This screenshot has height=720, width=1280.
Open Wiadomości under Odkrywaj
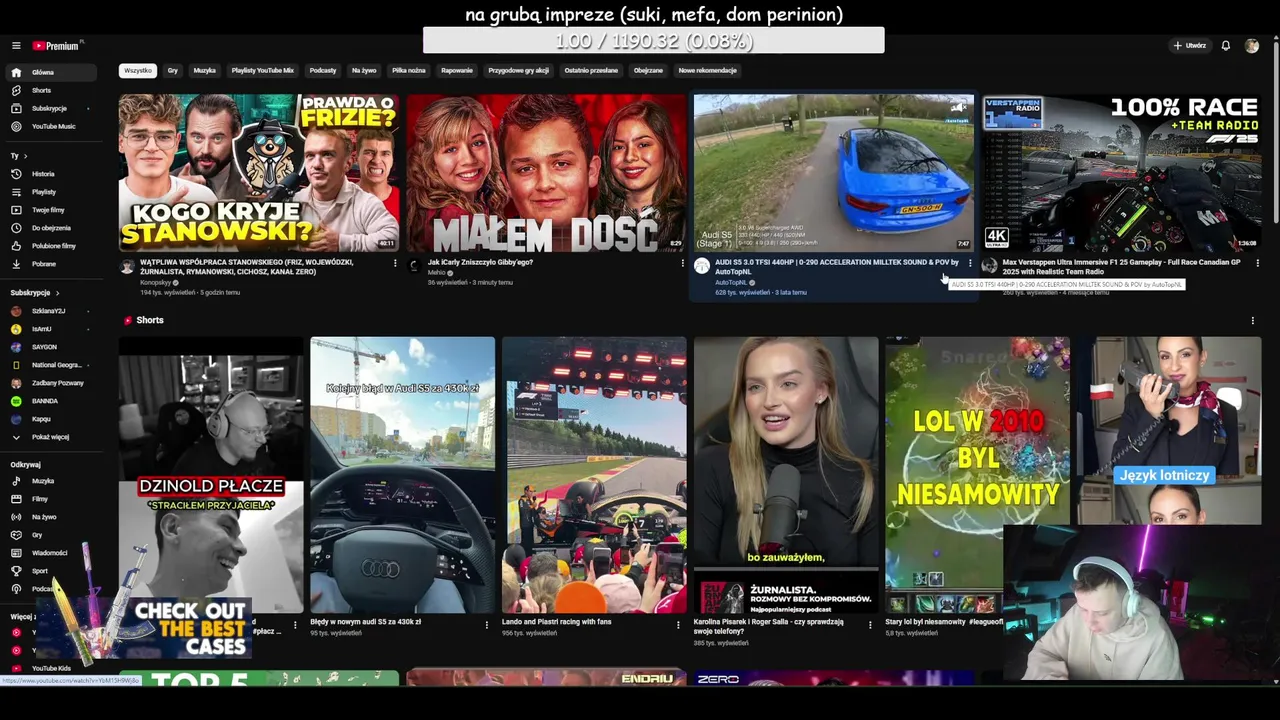pos(49,553)
